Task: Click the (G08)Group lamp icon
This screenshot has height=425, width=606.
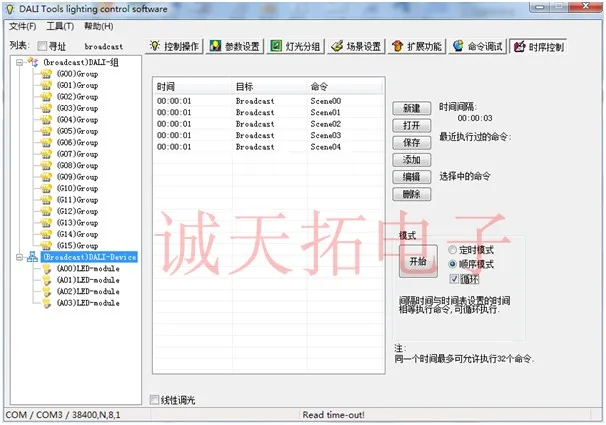Action: (46, 165)
